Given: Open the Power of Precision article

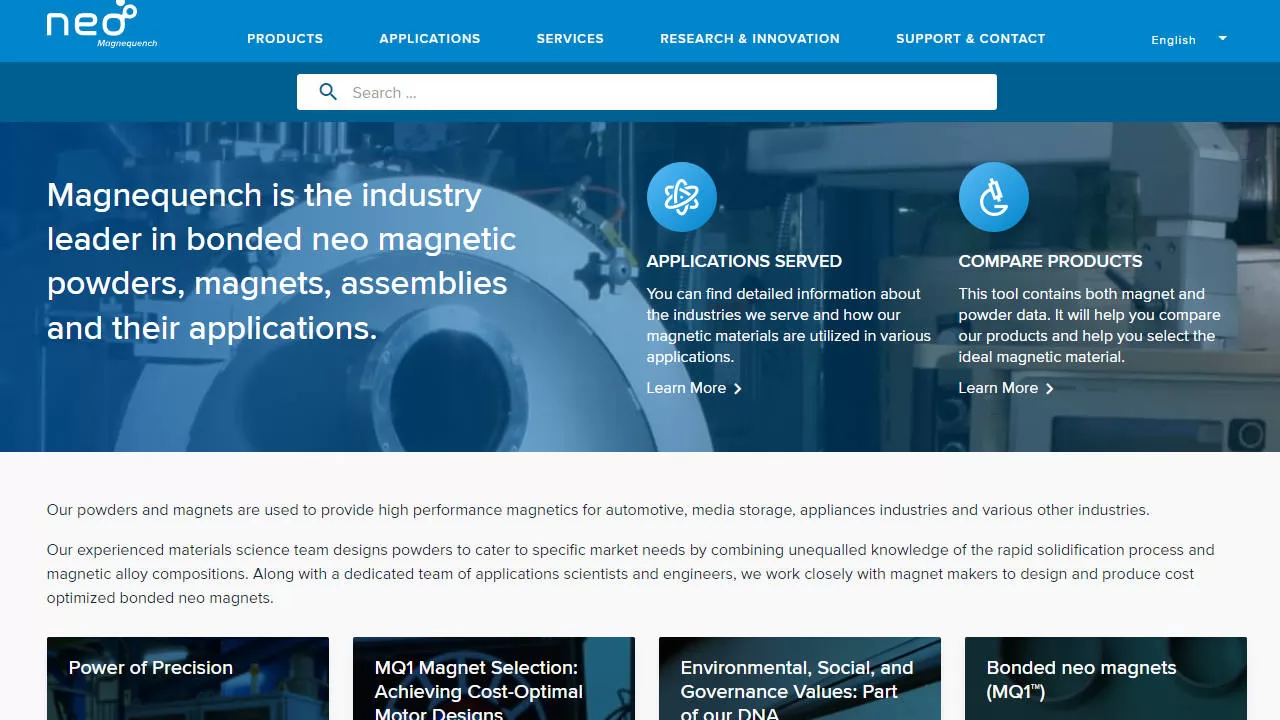Looking at the screenshot, I should (150, 668).
